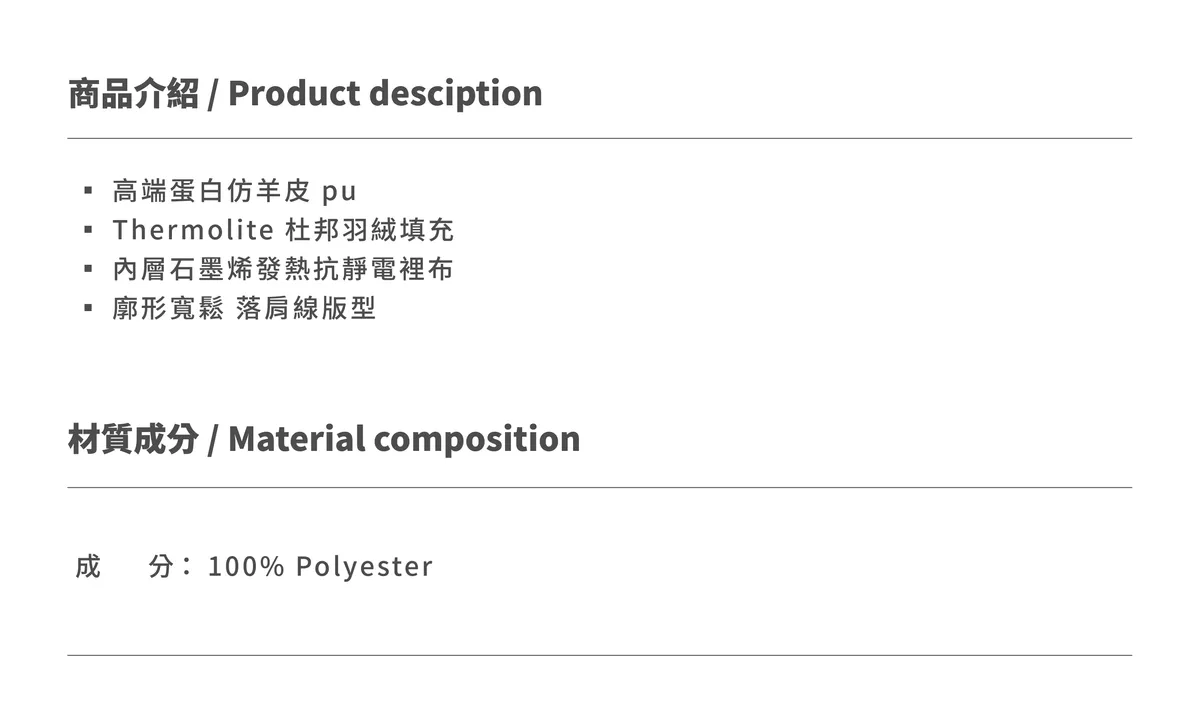This screenshot has width=1200, height=704.
Task: Click the 落肩線版型 text
Action: tap(306, 308)
